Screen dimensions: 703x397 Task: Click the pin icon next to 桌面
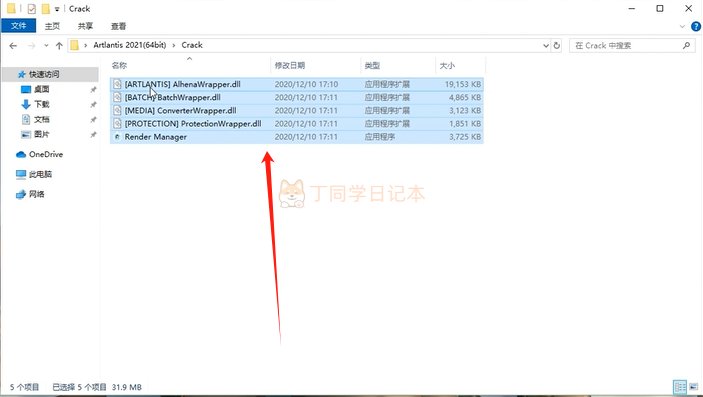[93, 90]
